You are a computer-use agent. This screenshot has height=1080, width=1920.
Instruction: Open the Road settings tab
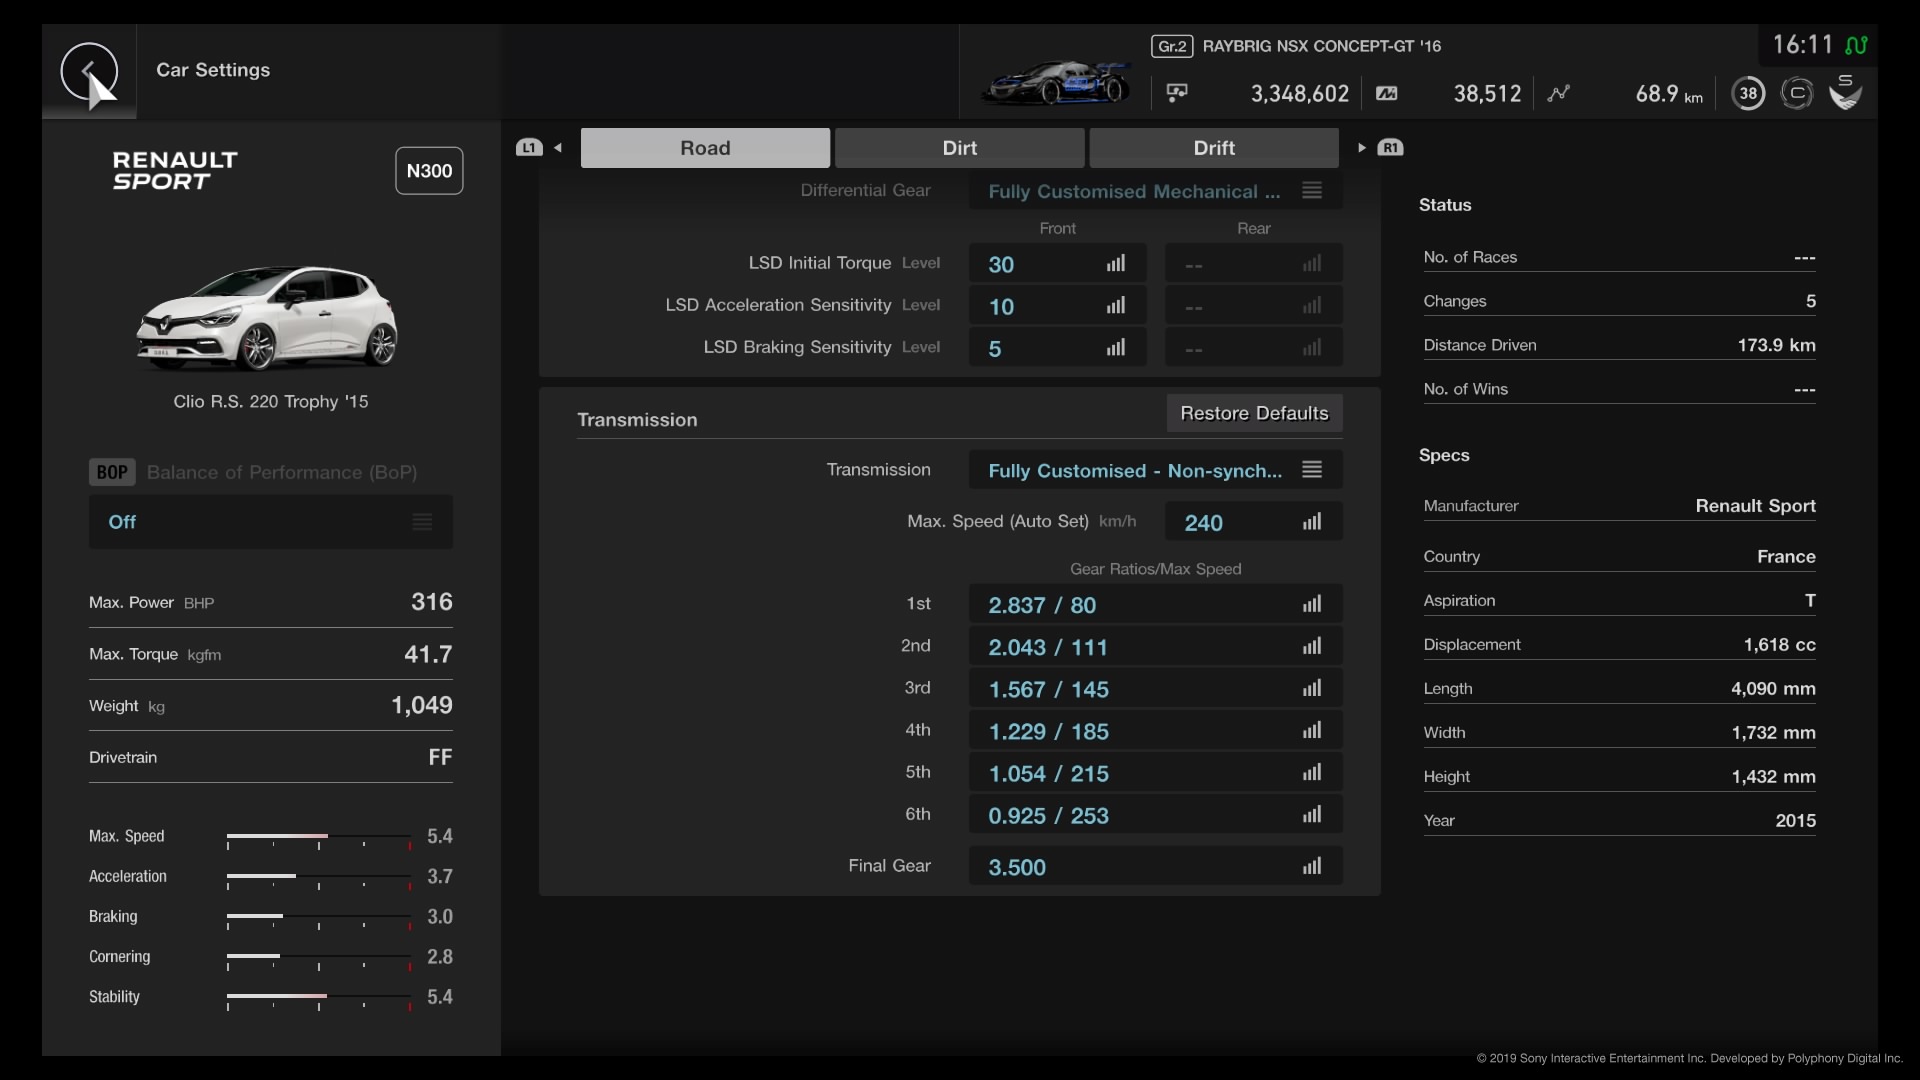pos(705,148)
